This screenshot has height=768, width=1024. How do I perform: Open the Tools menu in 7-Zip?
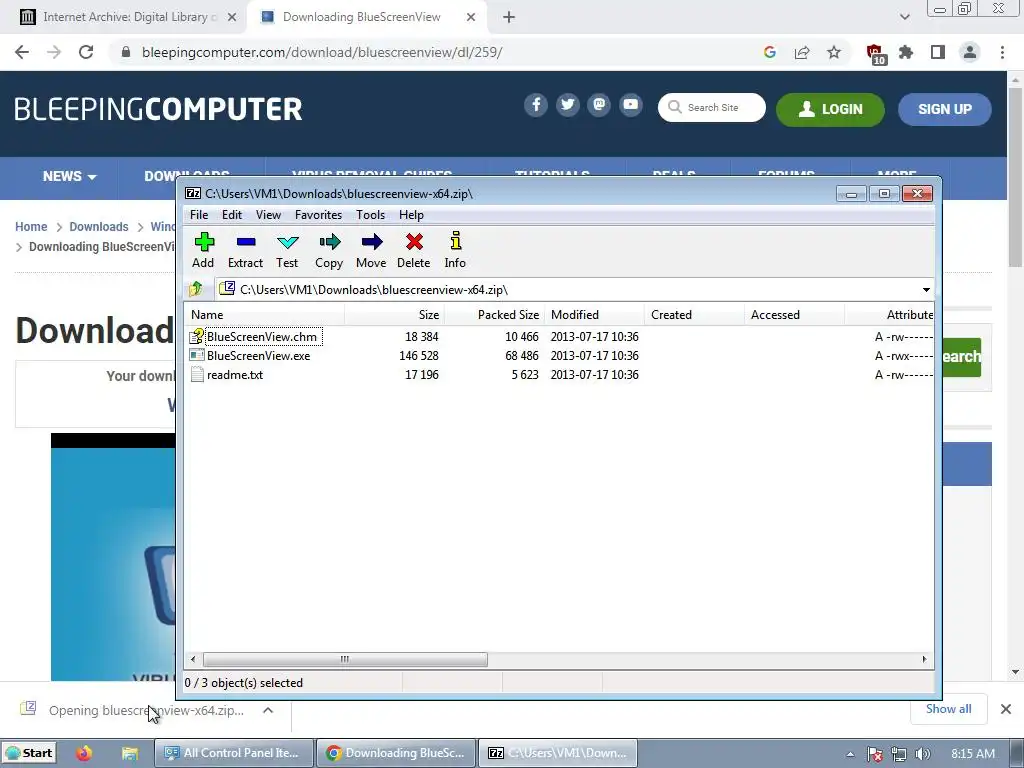370,215
